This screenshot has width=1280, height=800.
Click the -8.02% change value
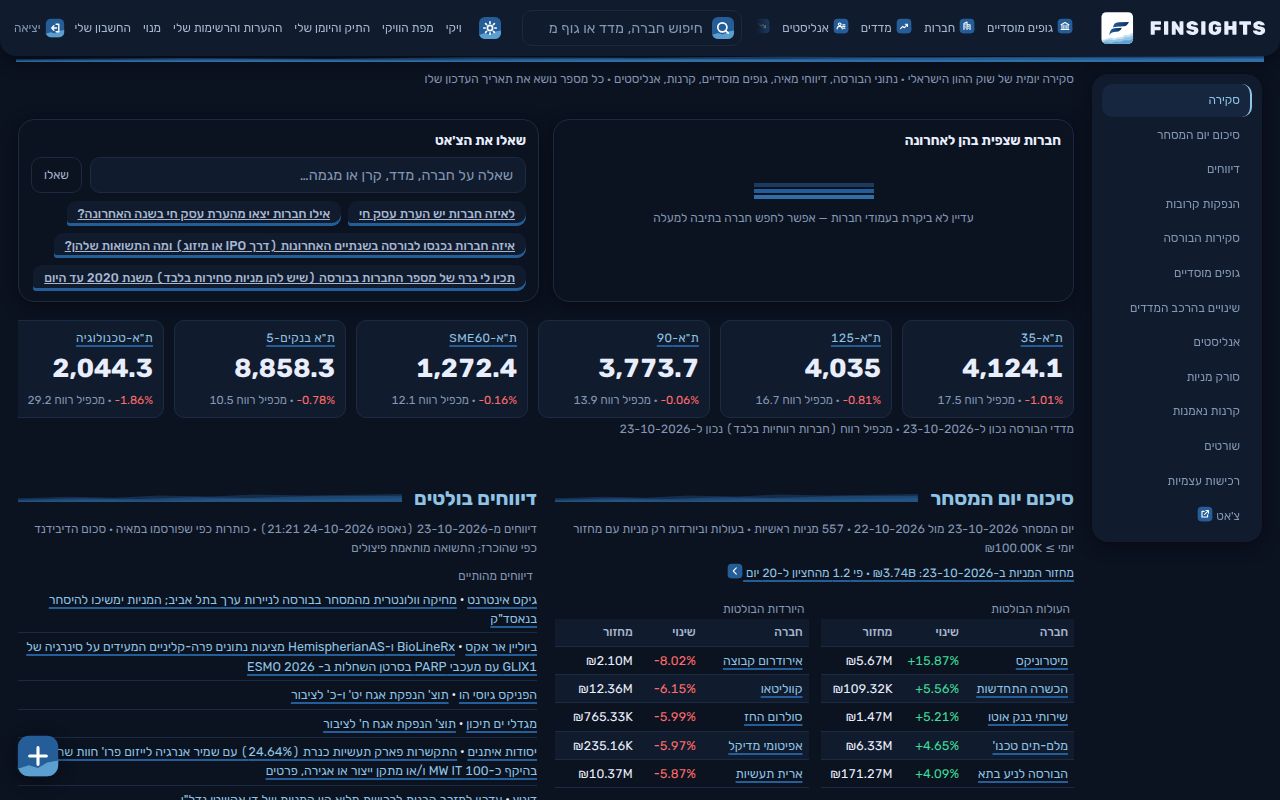(x=675, y=661)
